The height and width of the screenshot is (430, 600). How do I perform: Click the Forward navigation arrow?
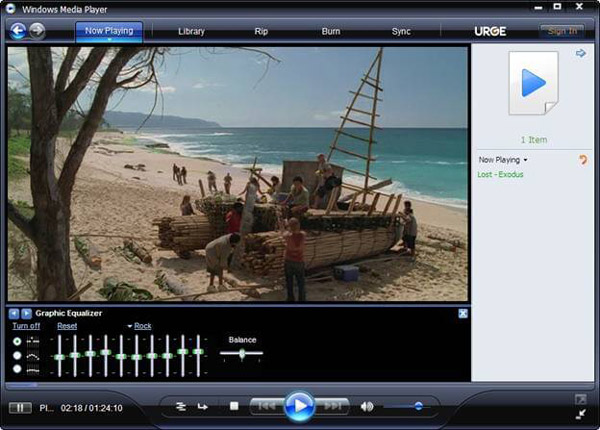click(x=37, y=30)
